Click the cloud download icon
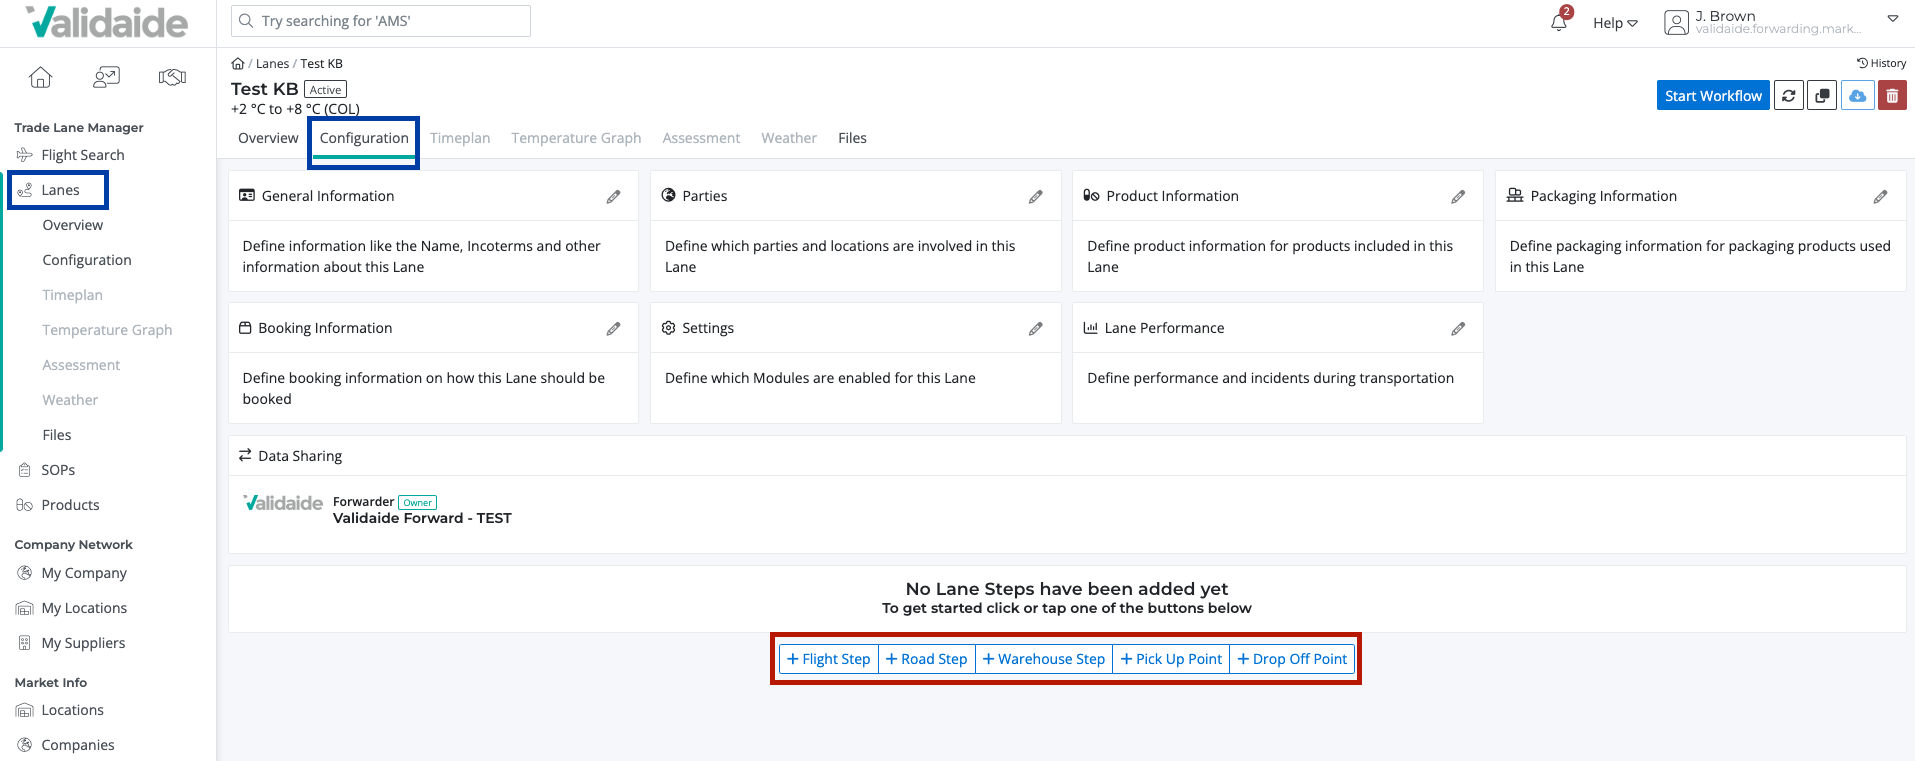1915x761 pixels. click(1857, 96)
